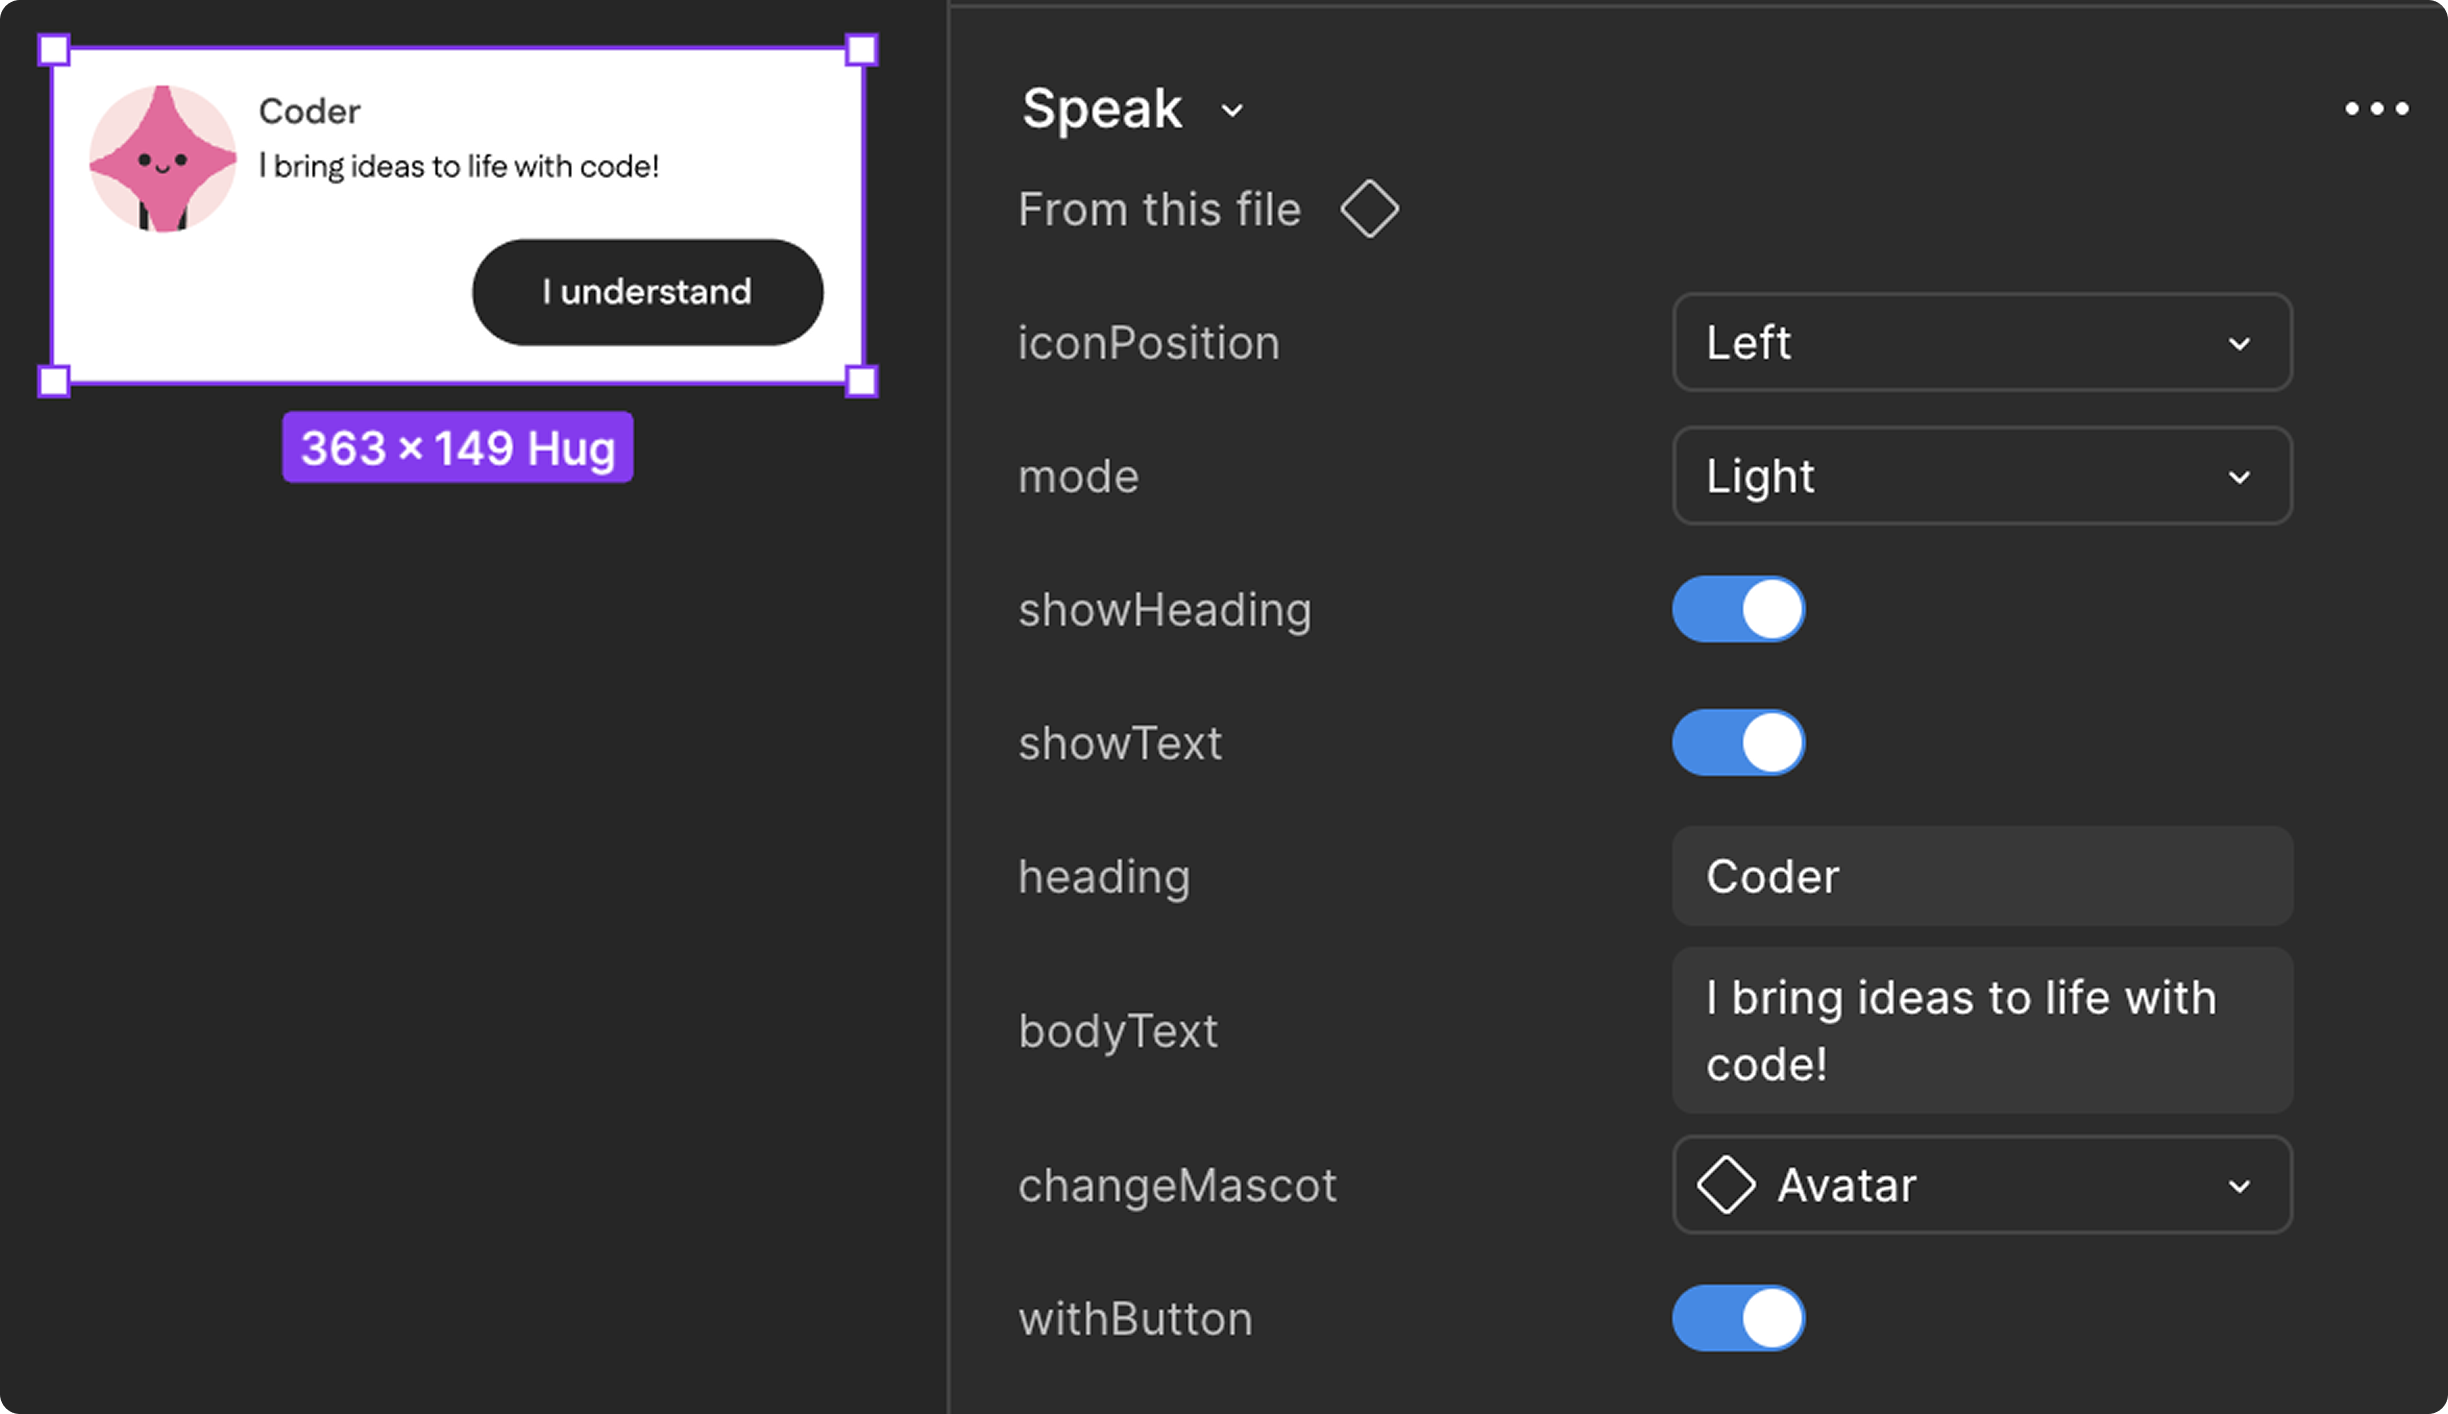The height and width of the screenshot is (1414, 2448).
Task: Edit the bodyText input field
Action: pos(1981,1030)
